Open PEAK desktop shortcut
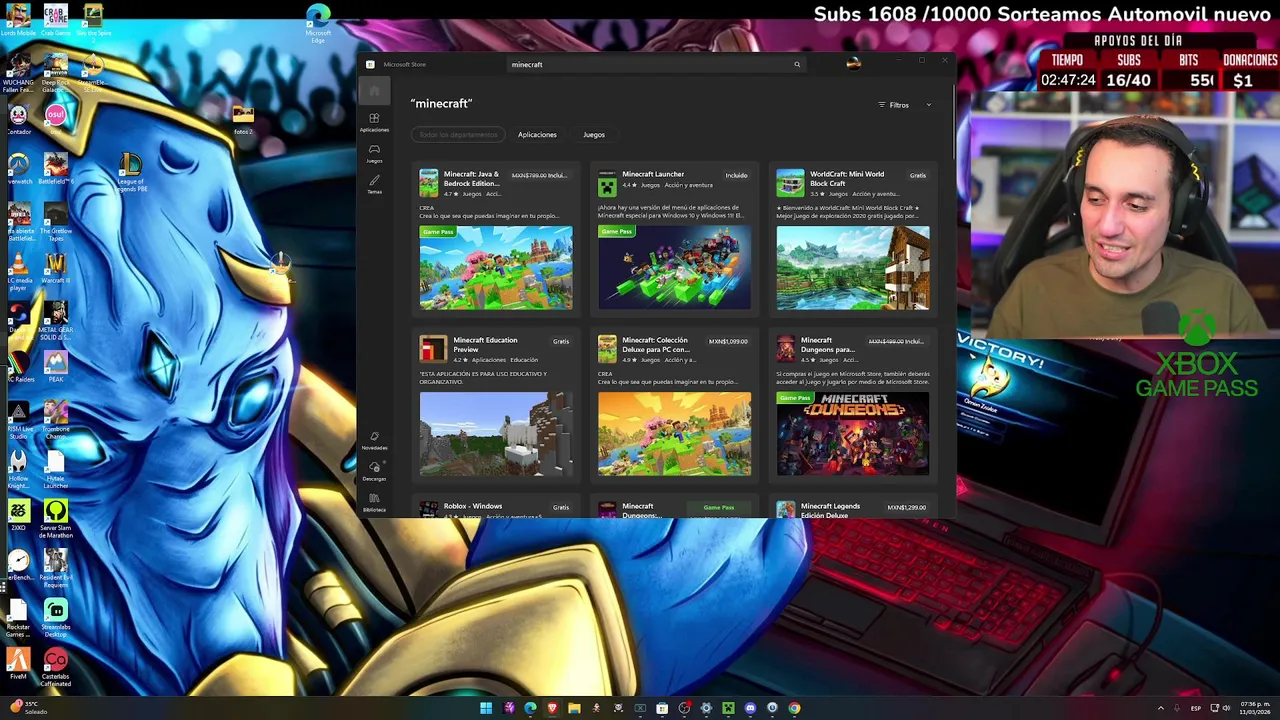This screenshot has width=1280, height=720. (56, 366)
